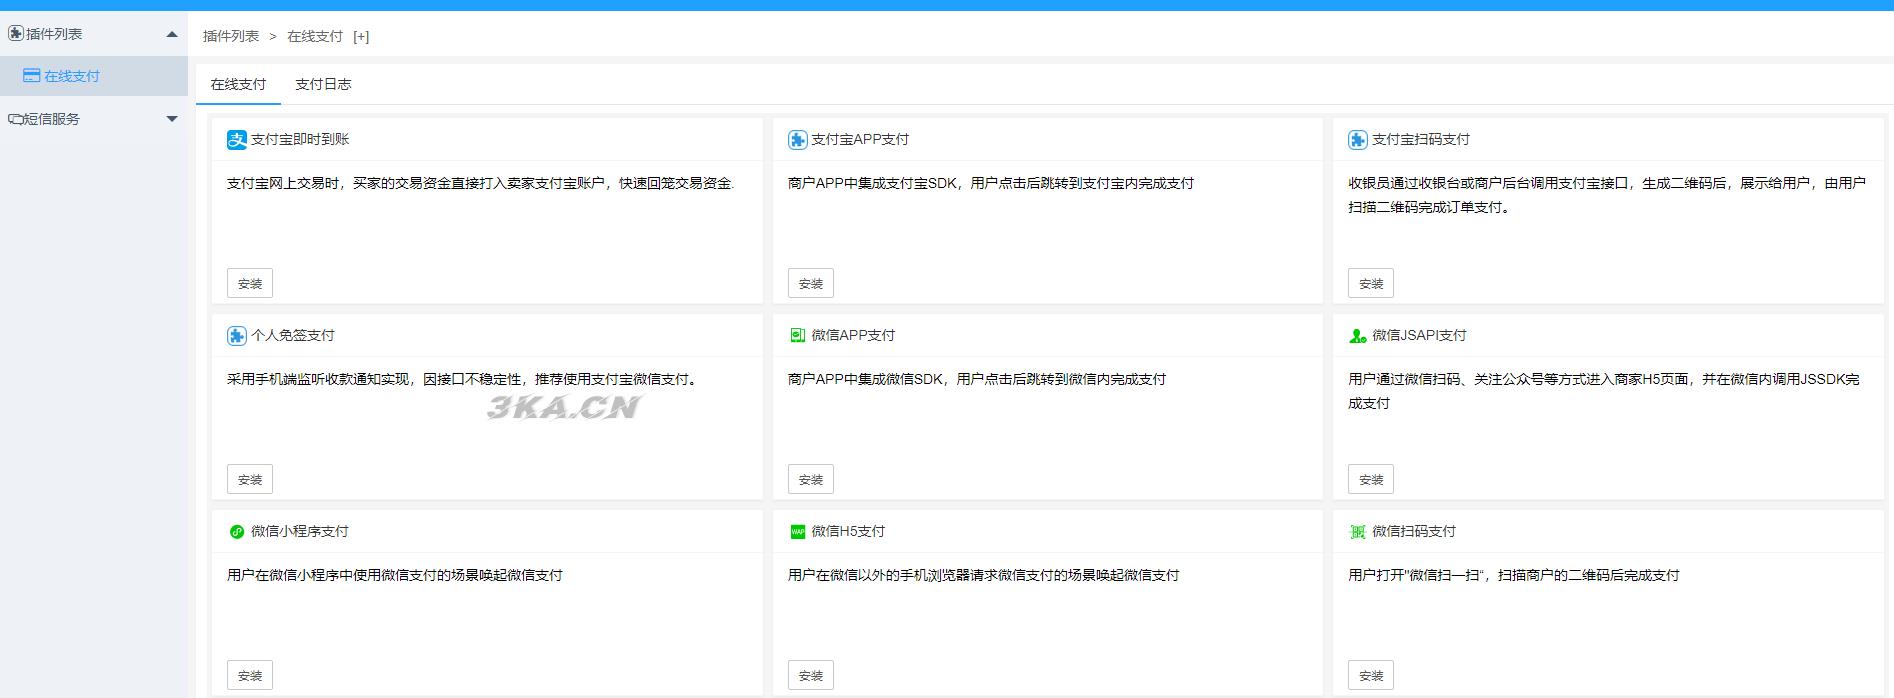Select the 在线支付 tab
This screenshot has width=1894, height=698.
(238, 85)
